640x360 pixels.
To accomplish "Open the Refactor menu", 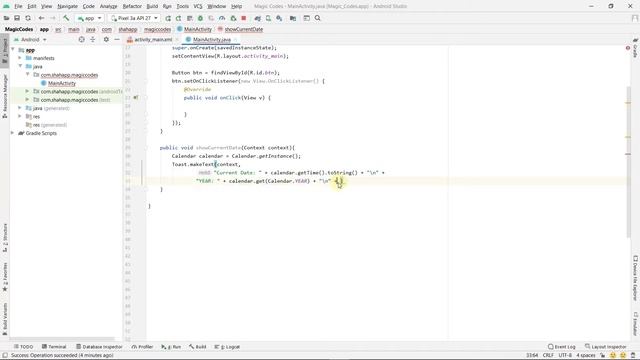I will coord(132,6).
